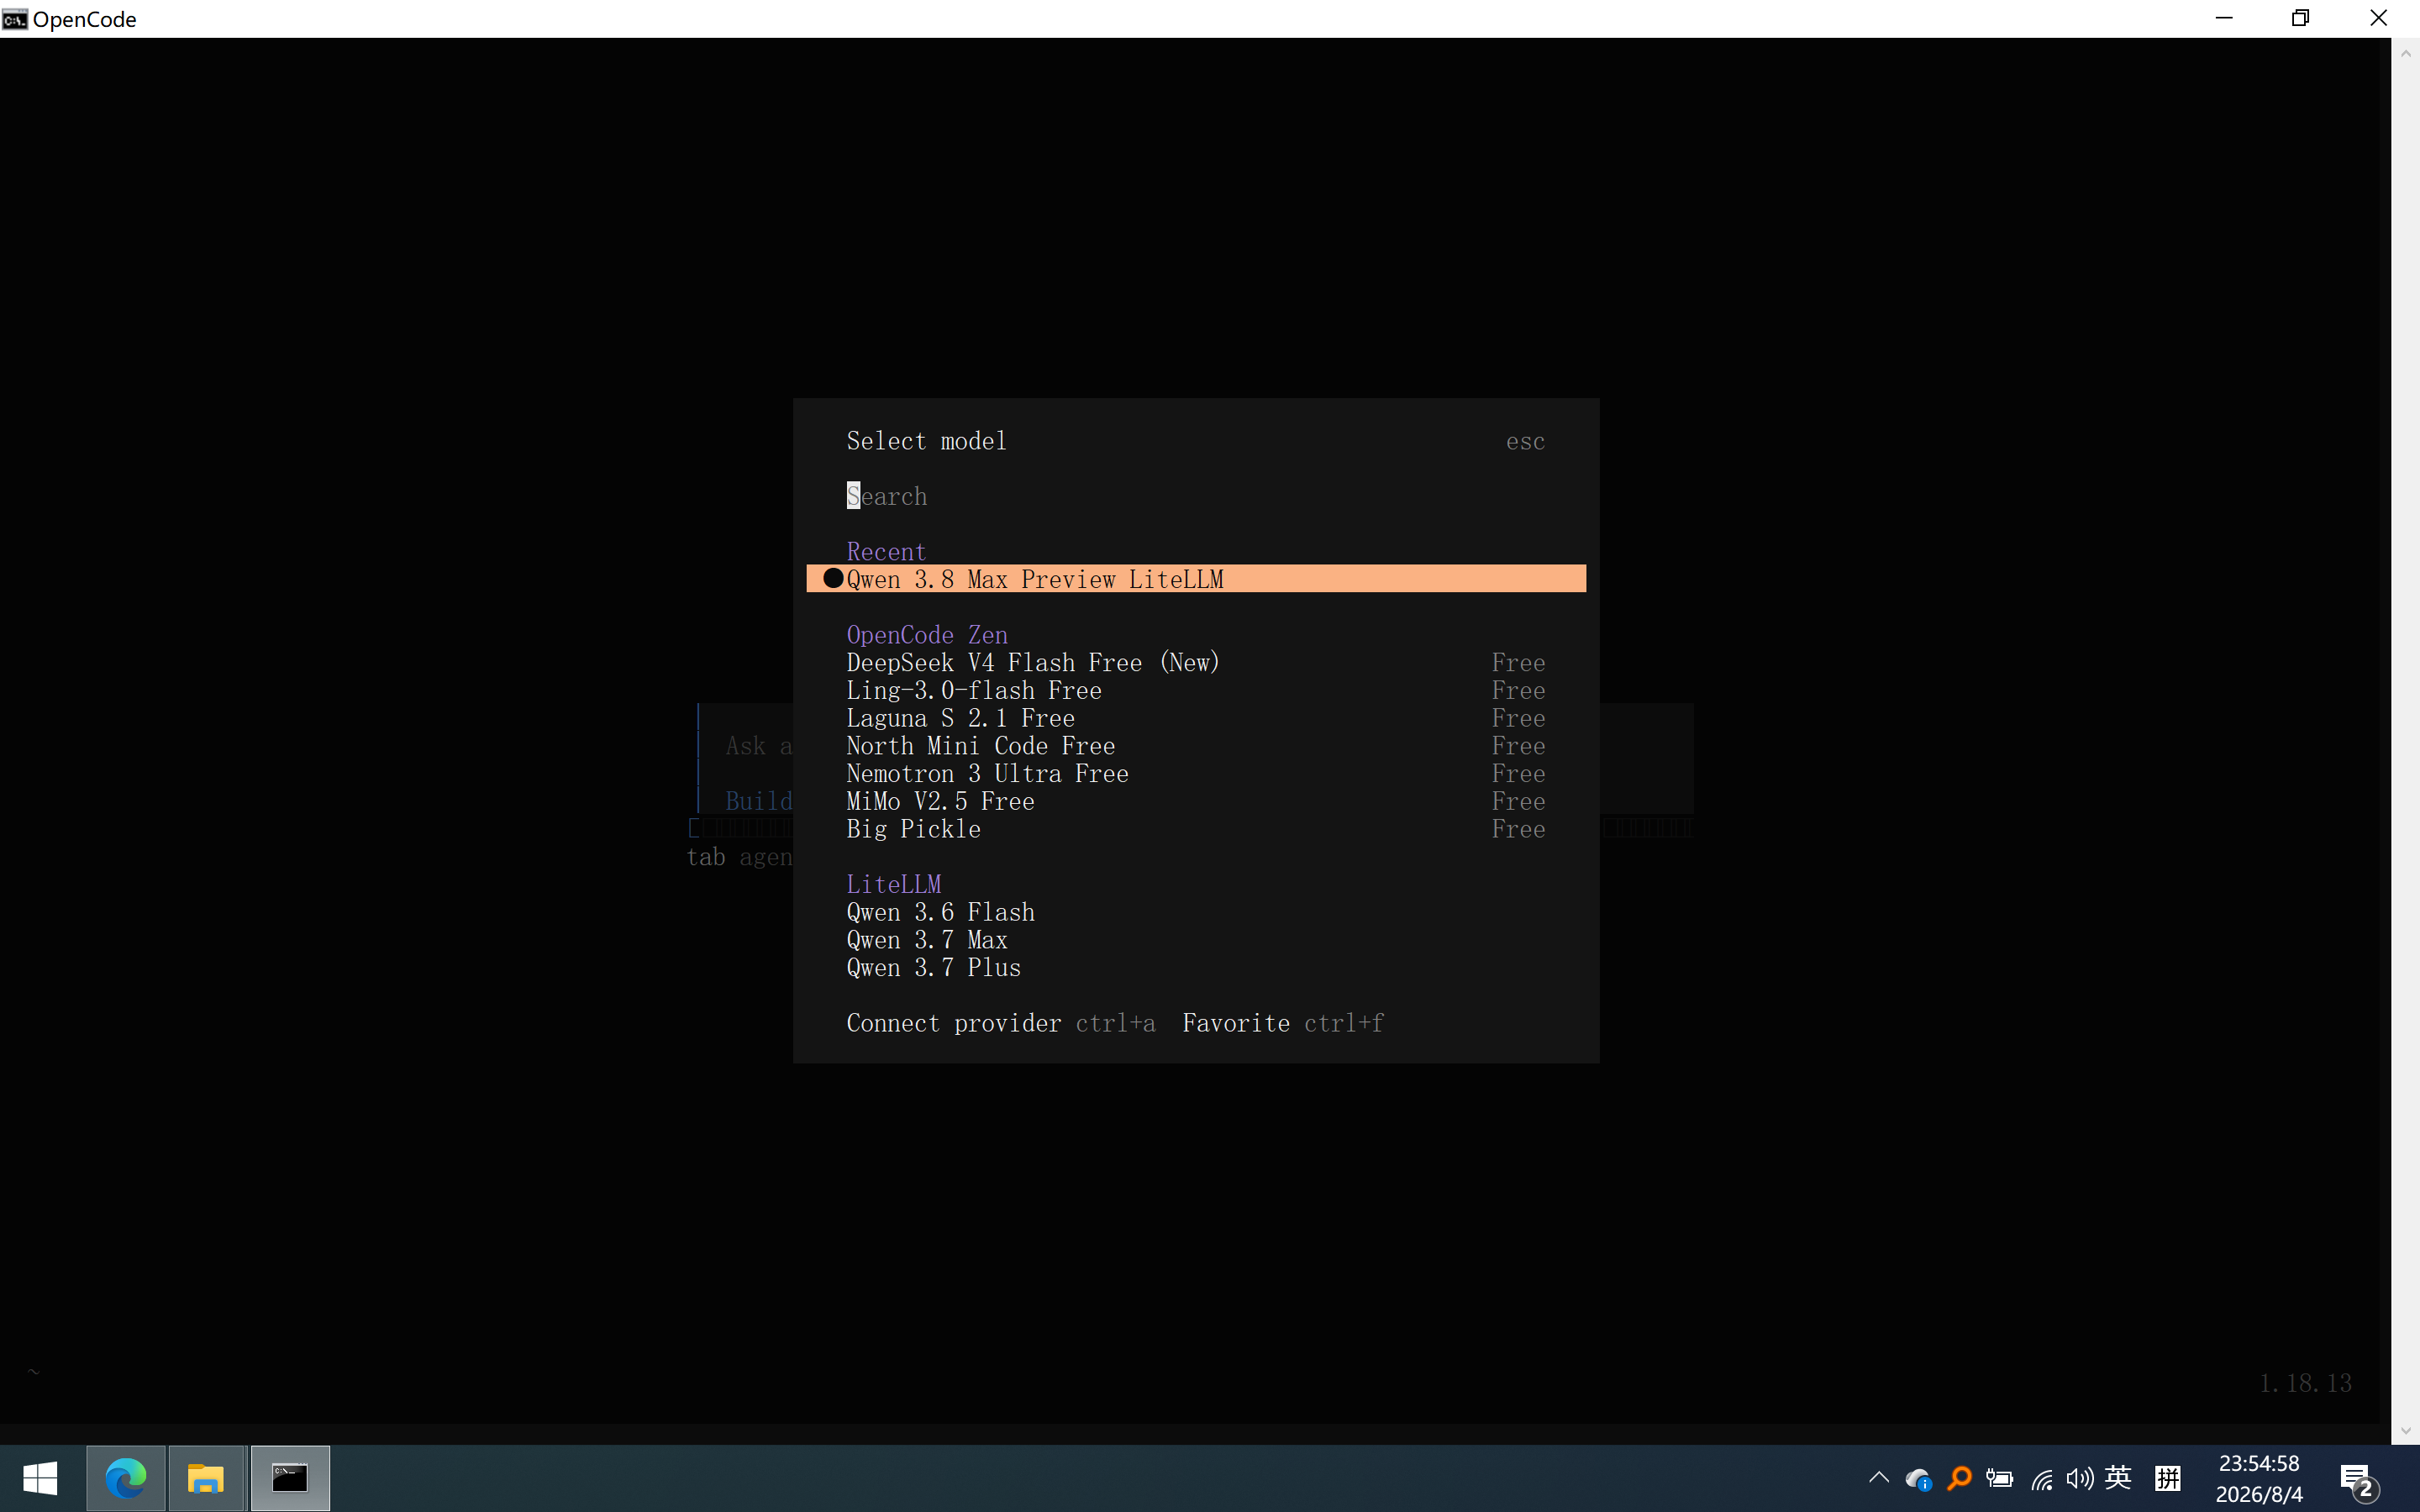Select Qwen 3.8 Max Preview LiteLLM model

(1196, 579)
